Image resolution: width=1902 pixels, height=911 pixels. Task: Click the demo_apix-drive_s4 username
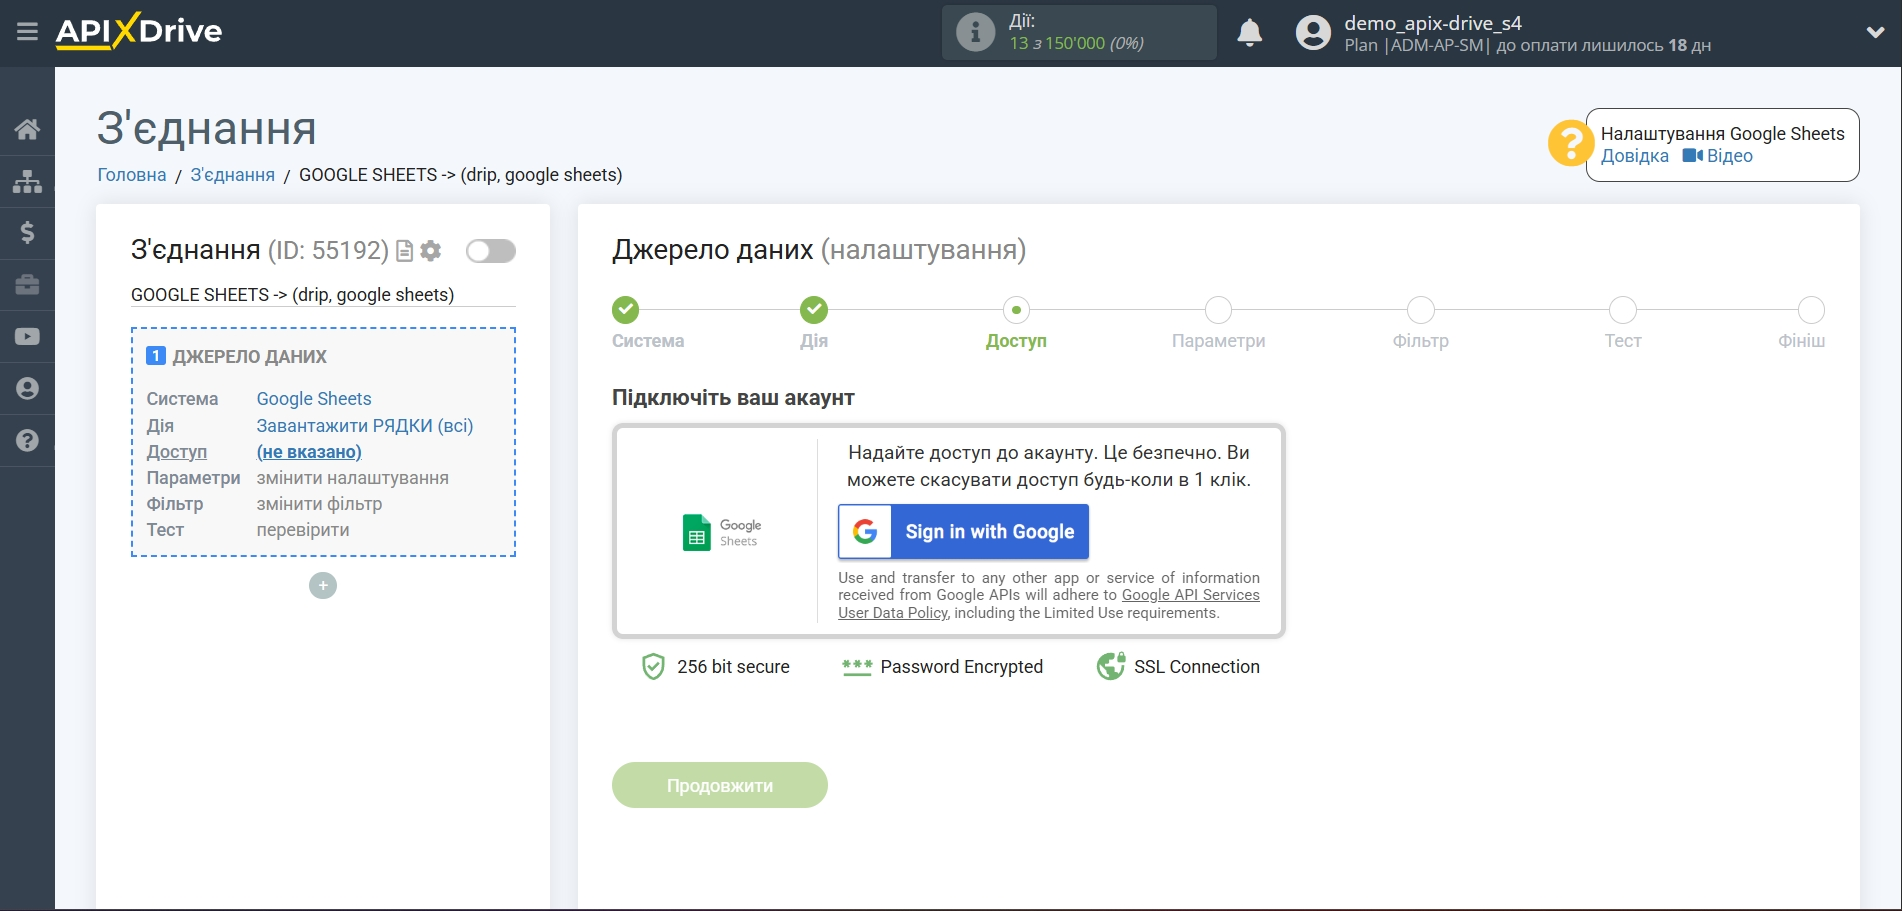(1433, 23)
